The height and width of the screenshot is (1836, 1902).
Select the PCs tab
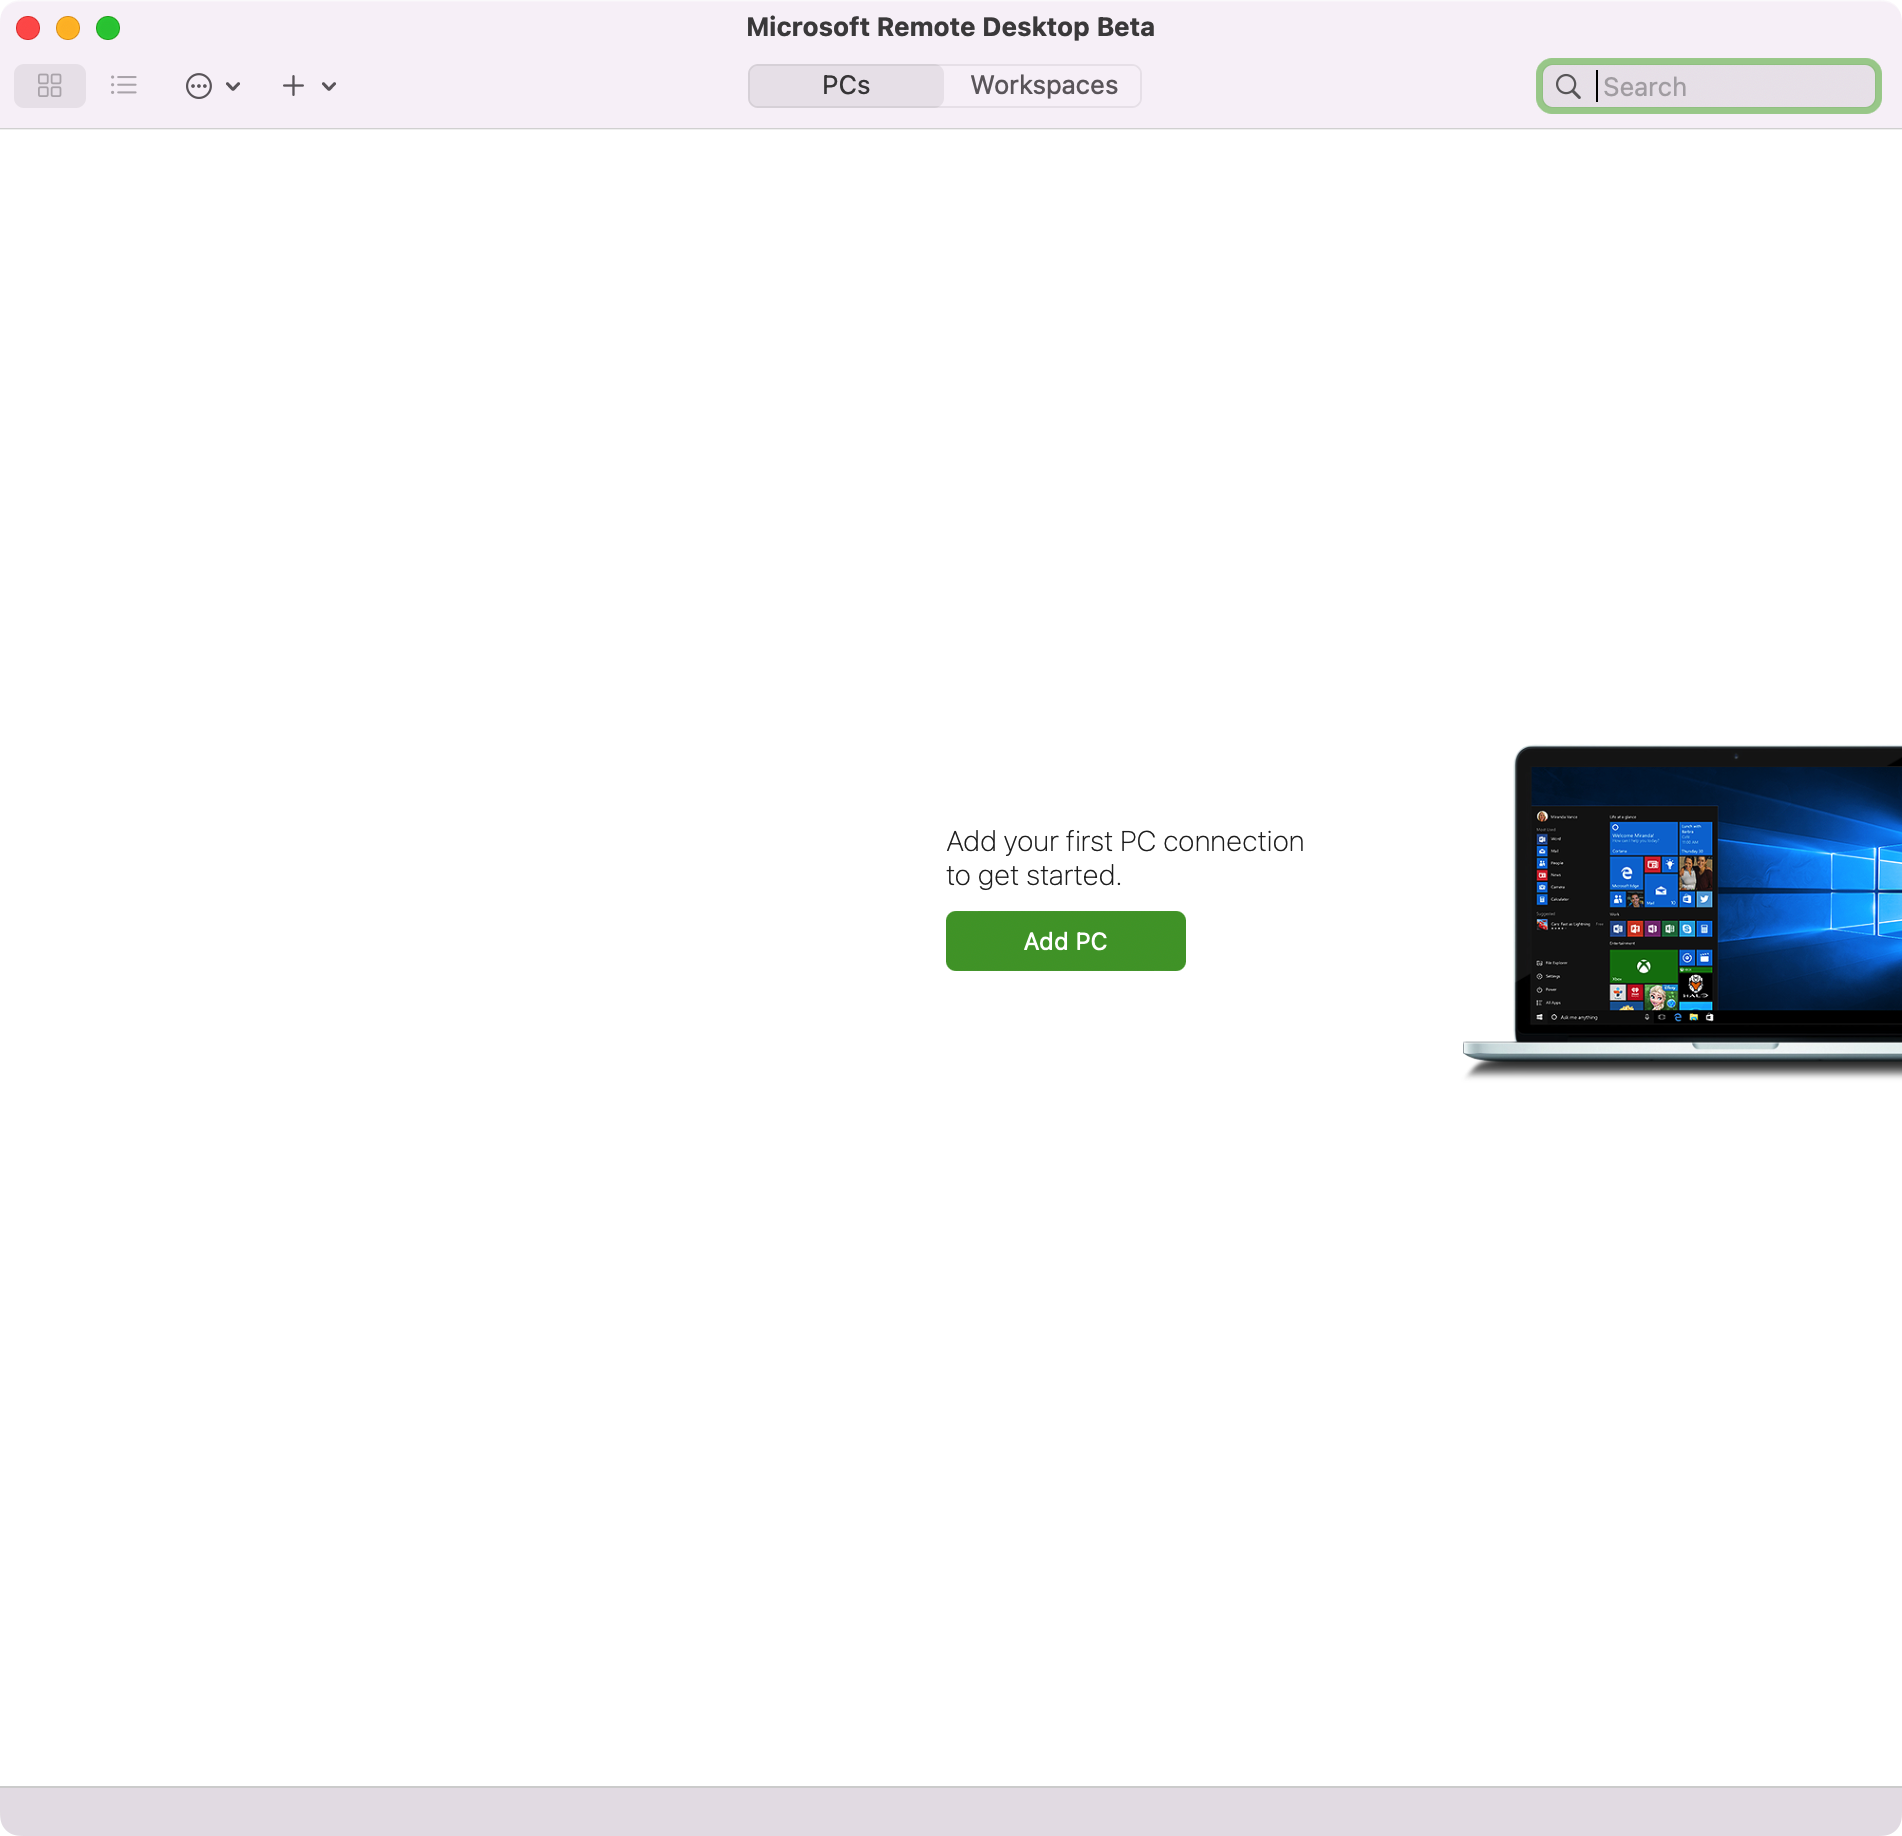point(846,86)
